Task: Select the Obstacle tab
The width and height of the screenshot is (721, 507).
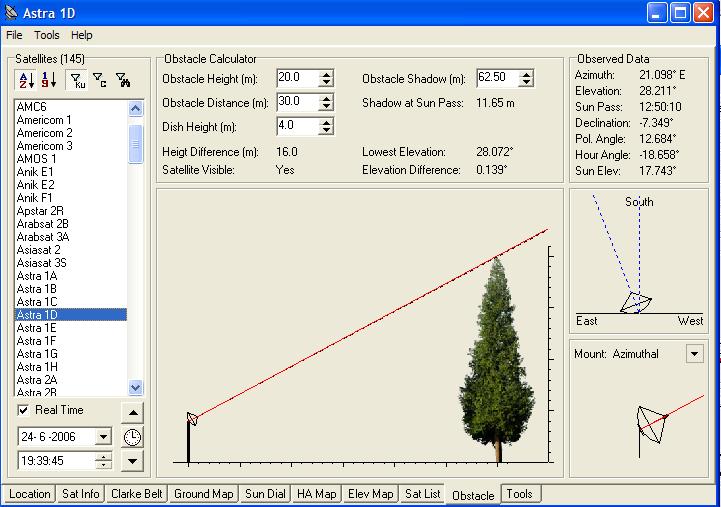Action: (473, 496)
